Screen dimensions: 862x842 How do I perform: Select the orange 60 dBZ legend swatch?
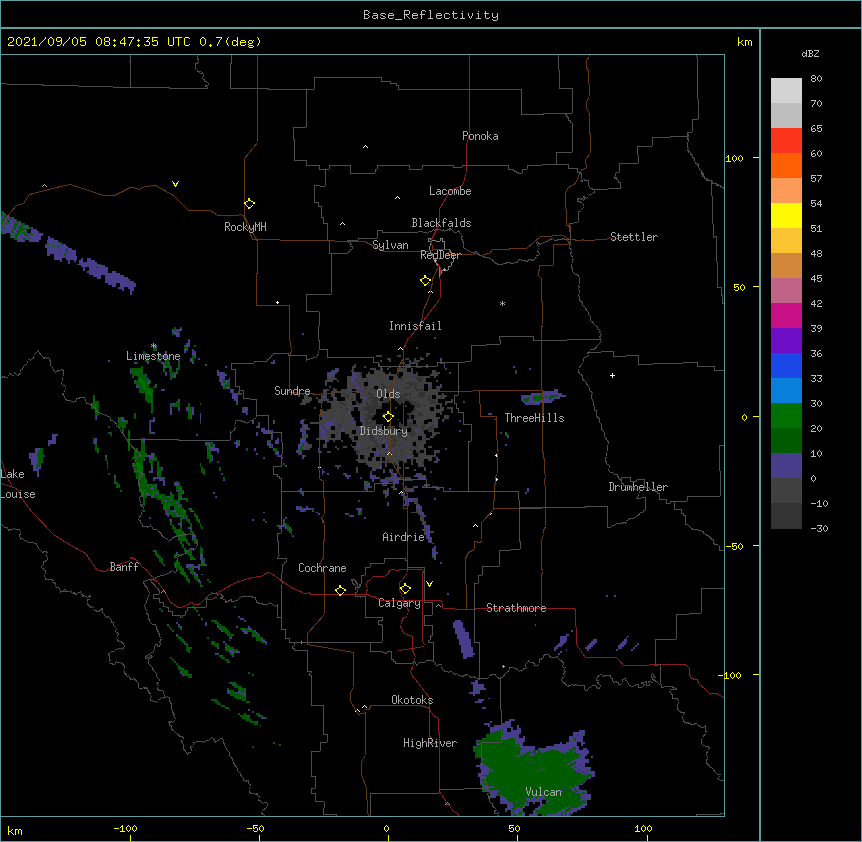point(786,165)
